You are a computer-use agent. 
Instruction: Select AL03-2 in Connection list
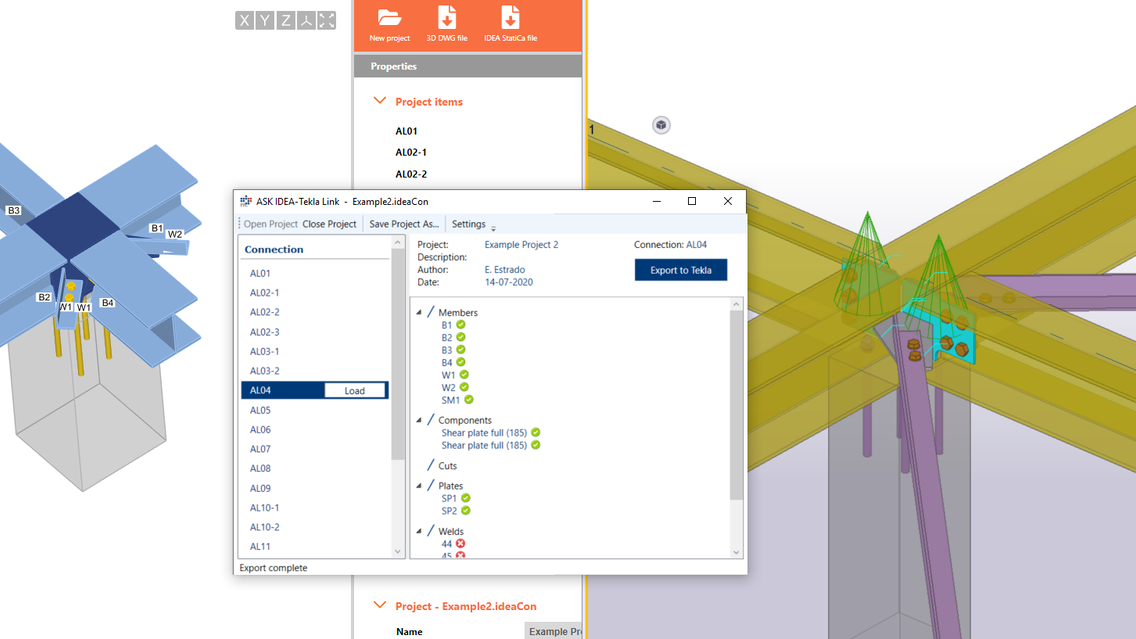click(264, 371)
